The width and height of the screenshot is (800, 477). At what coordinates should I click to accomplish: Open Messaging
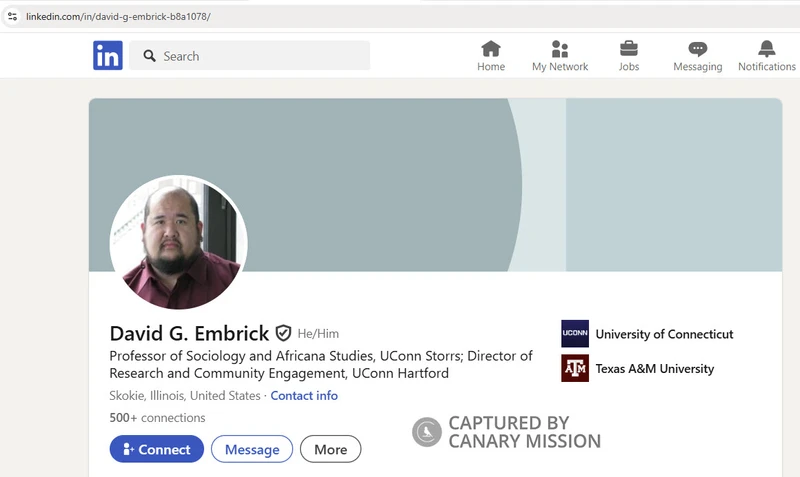click(697, 56)
